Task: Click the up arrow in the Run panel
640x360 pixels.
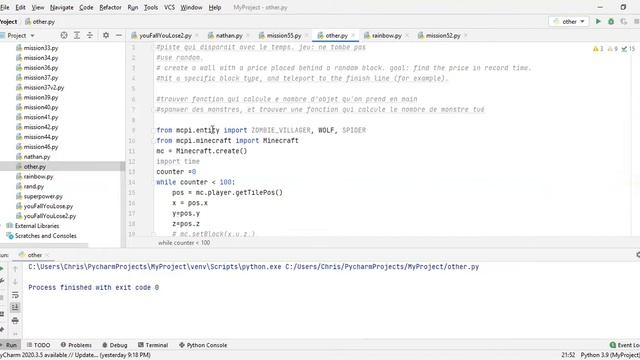Action: [x=15, y=269]
